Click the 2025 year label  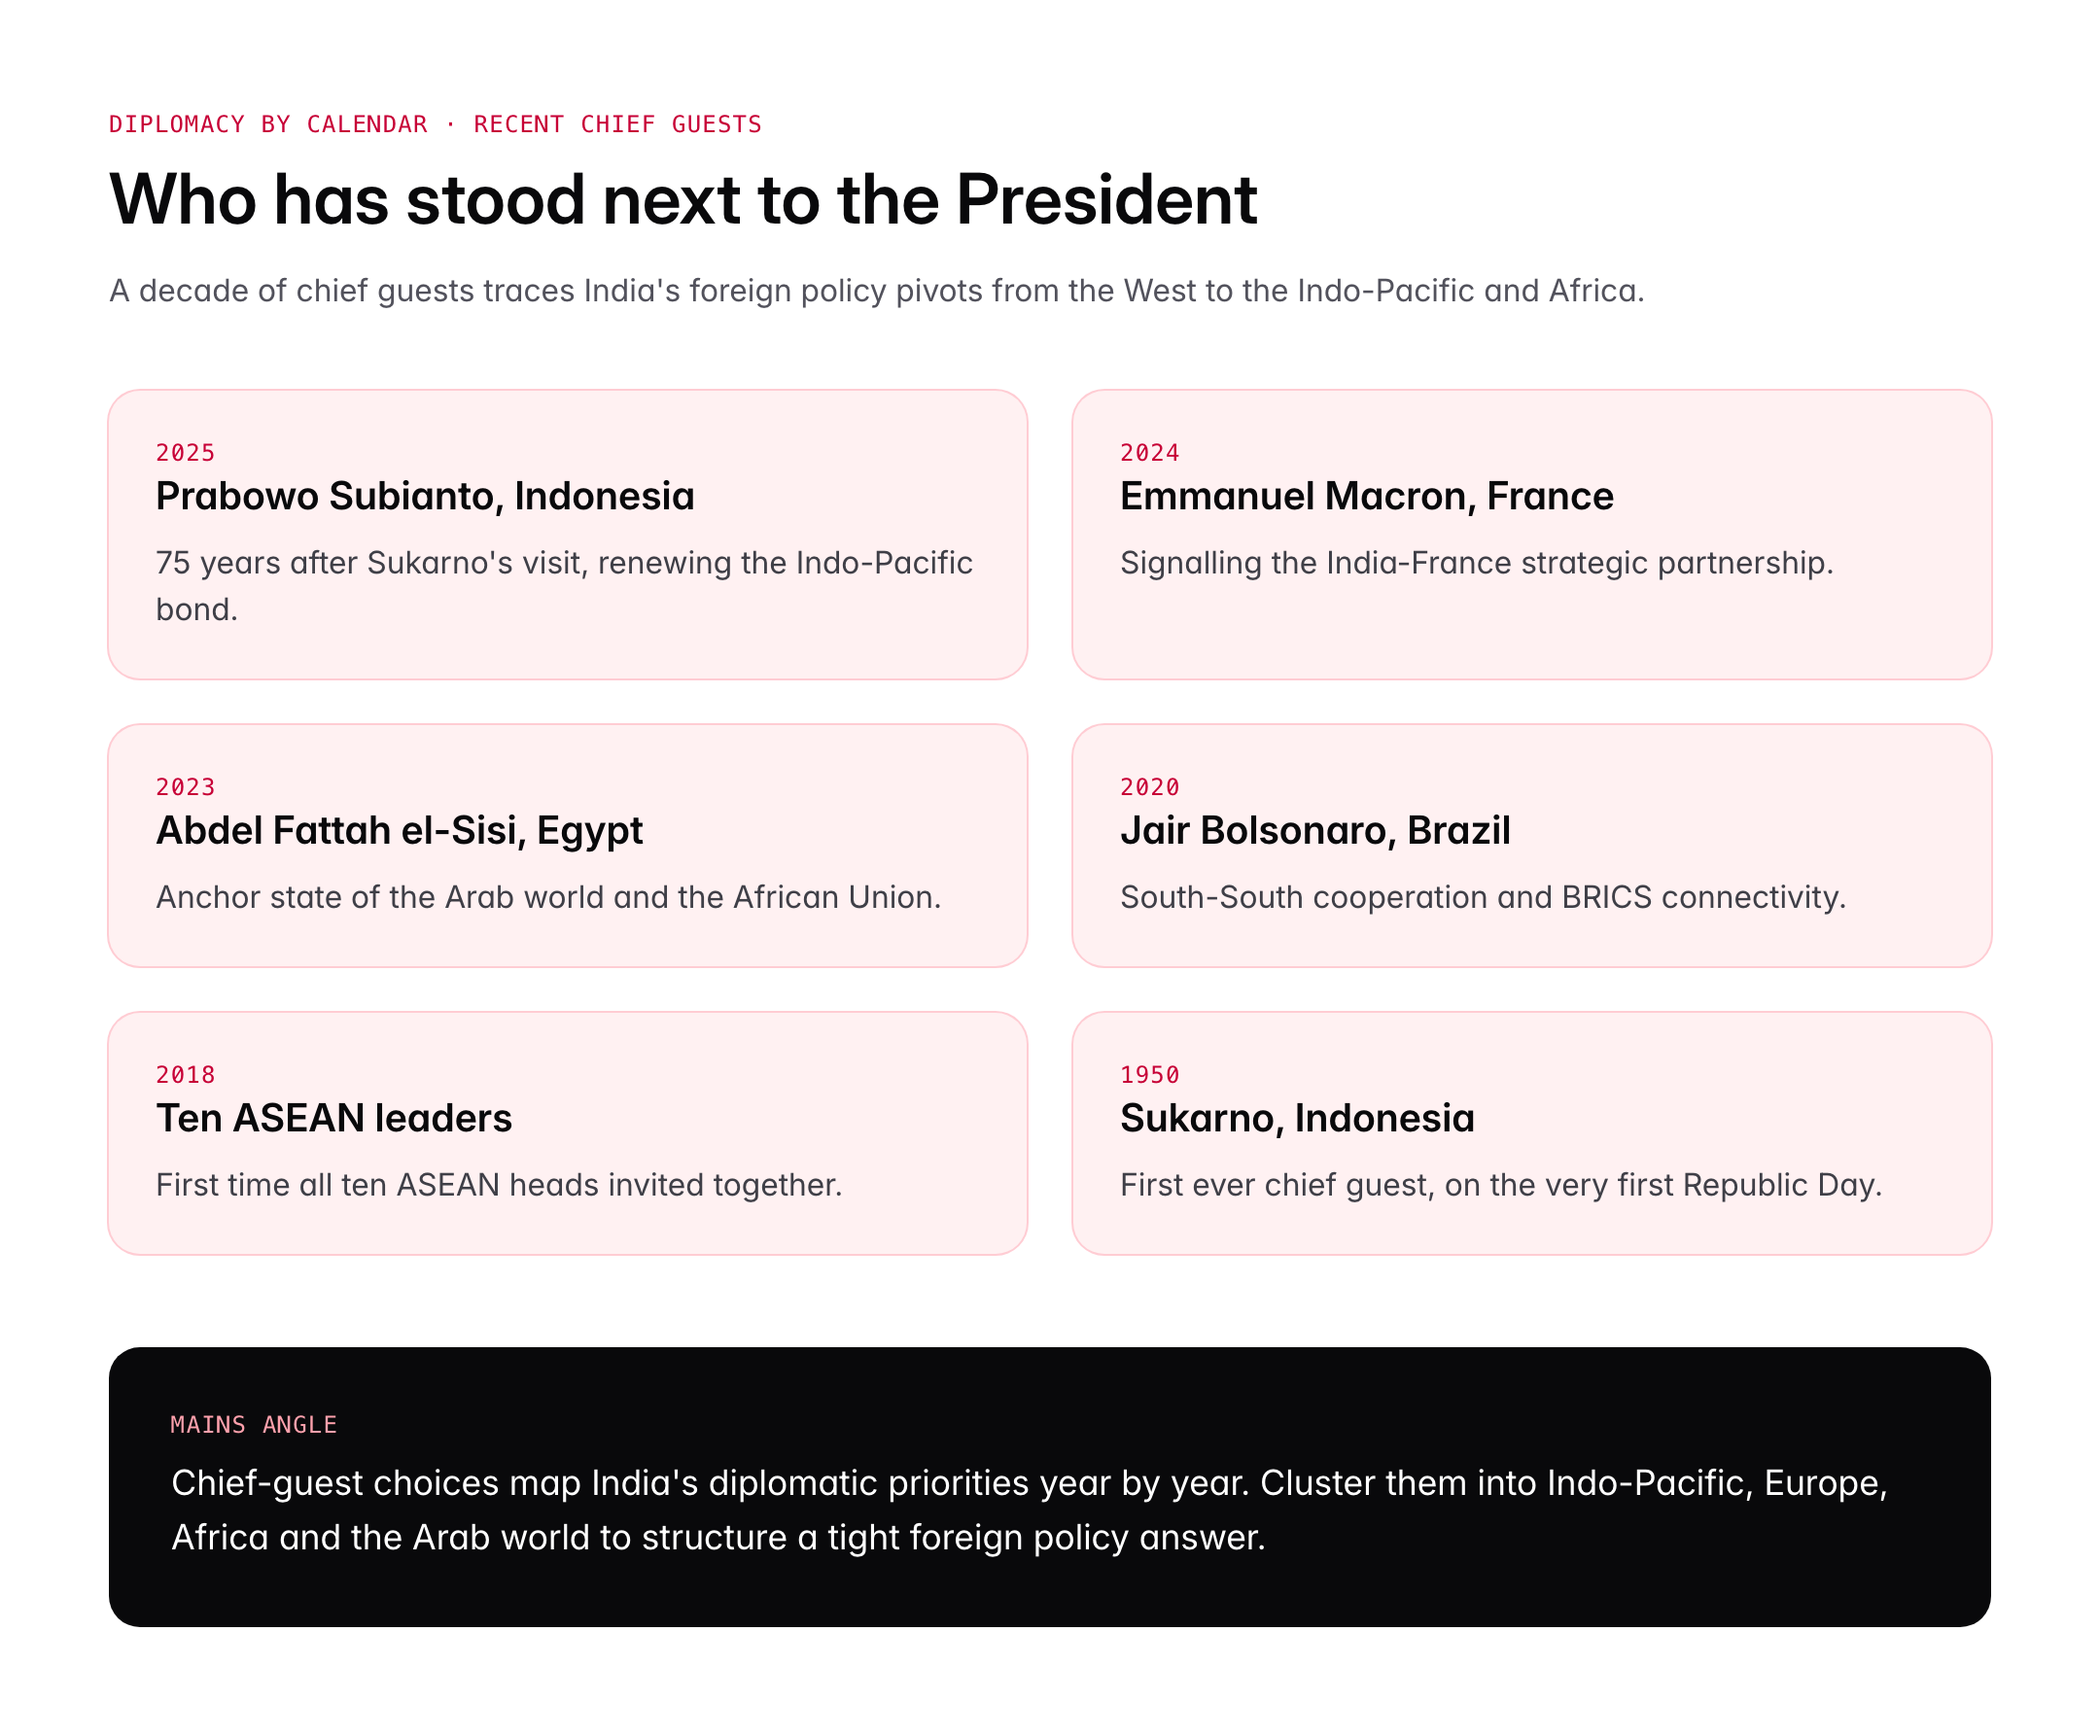185,453
